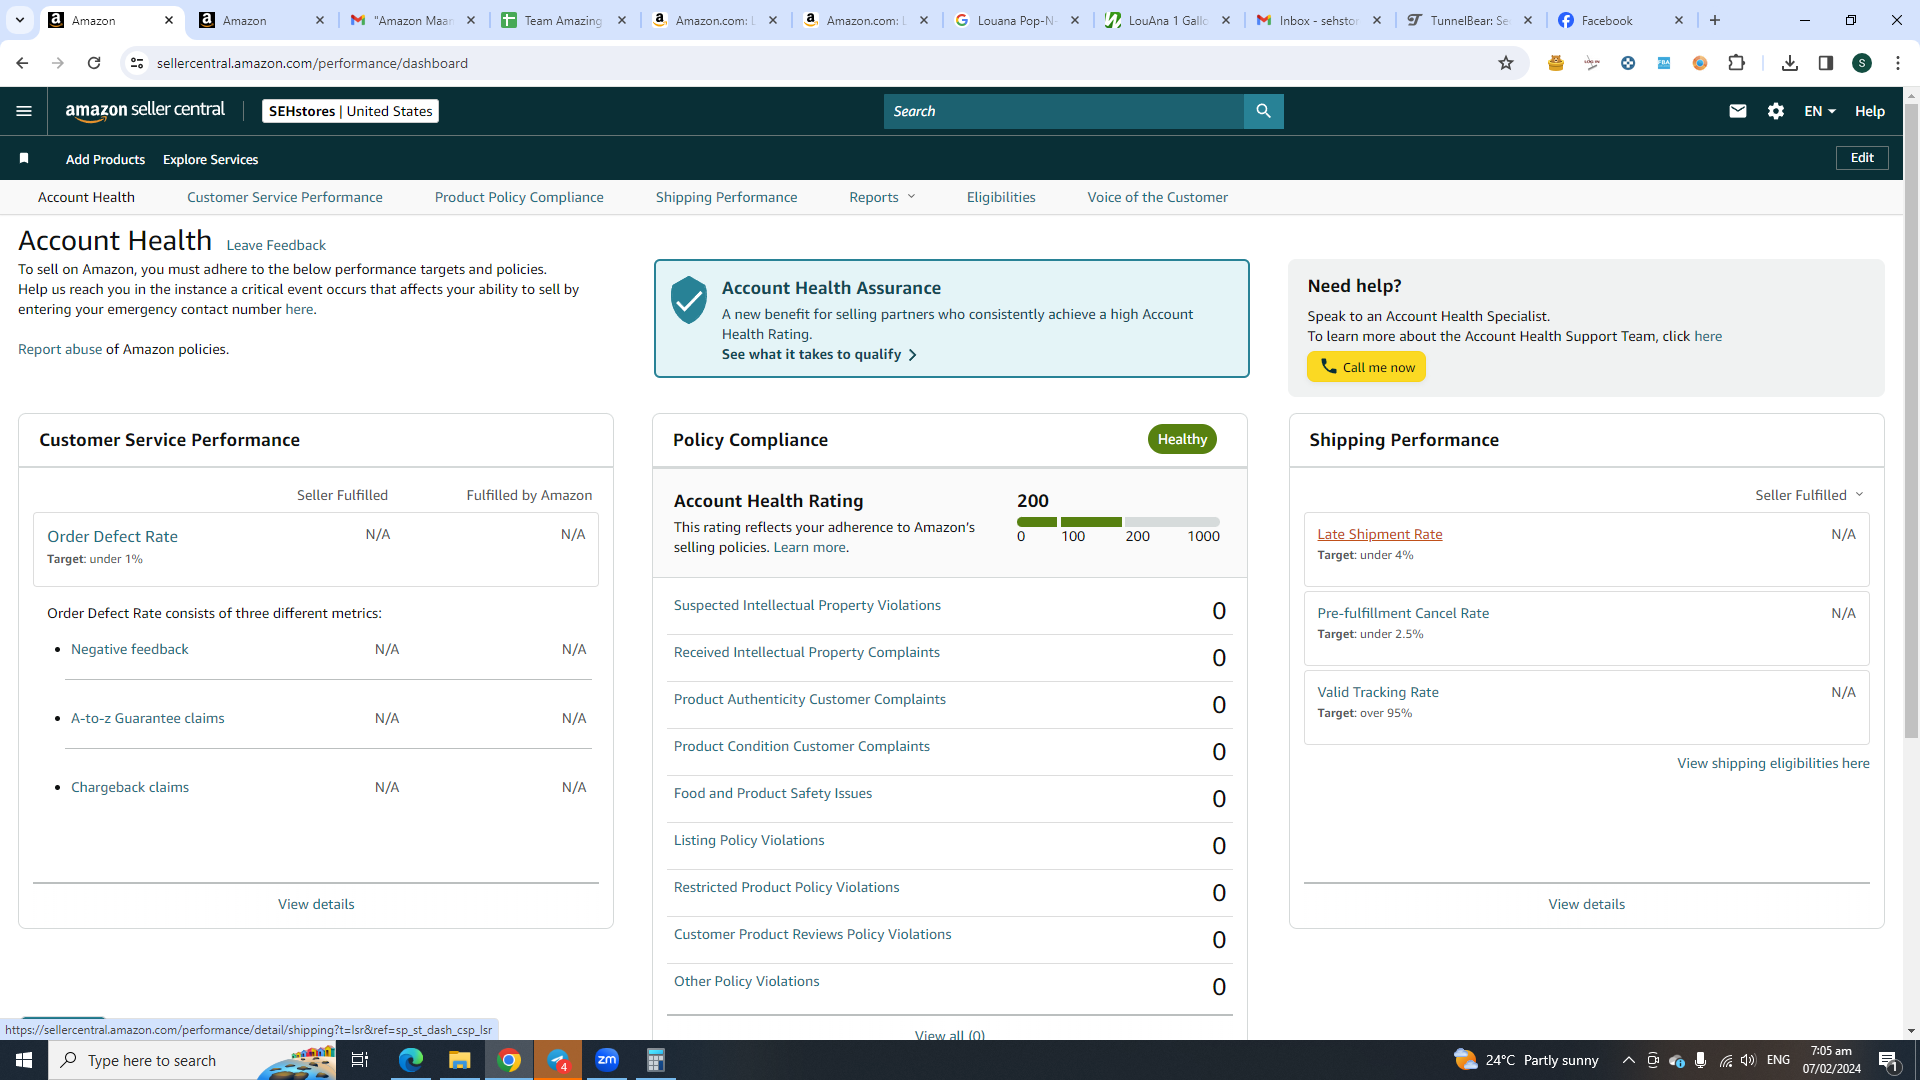Viewport: 1920px width, 1080px height.
Task: Click the Edit button
Action: click(1862, 158)
